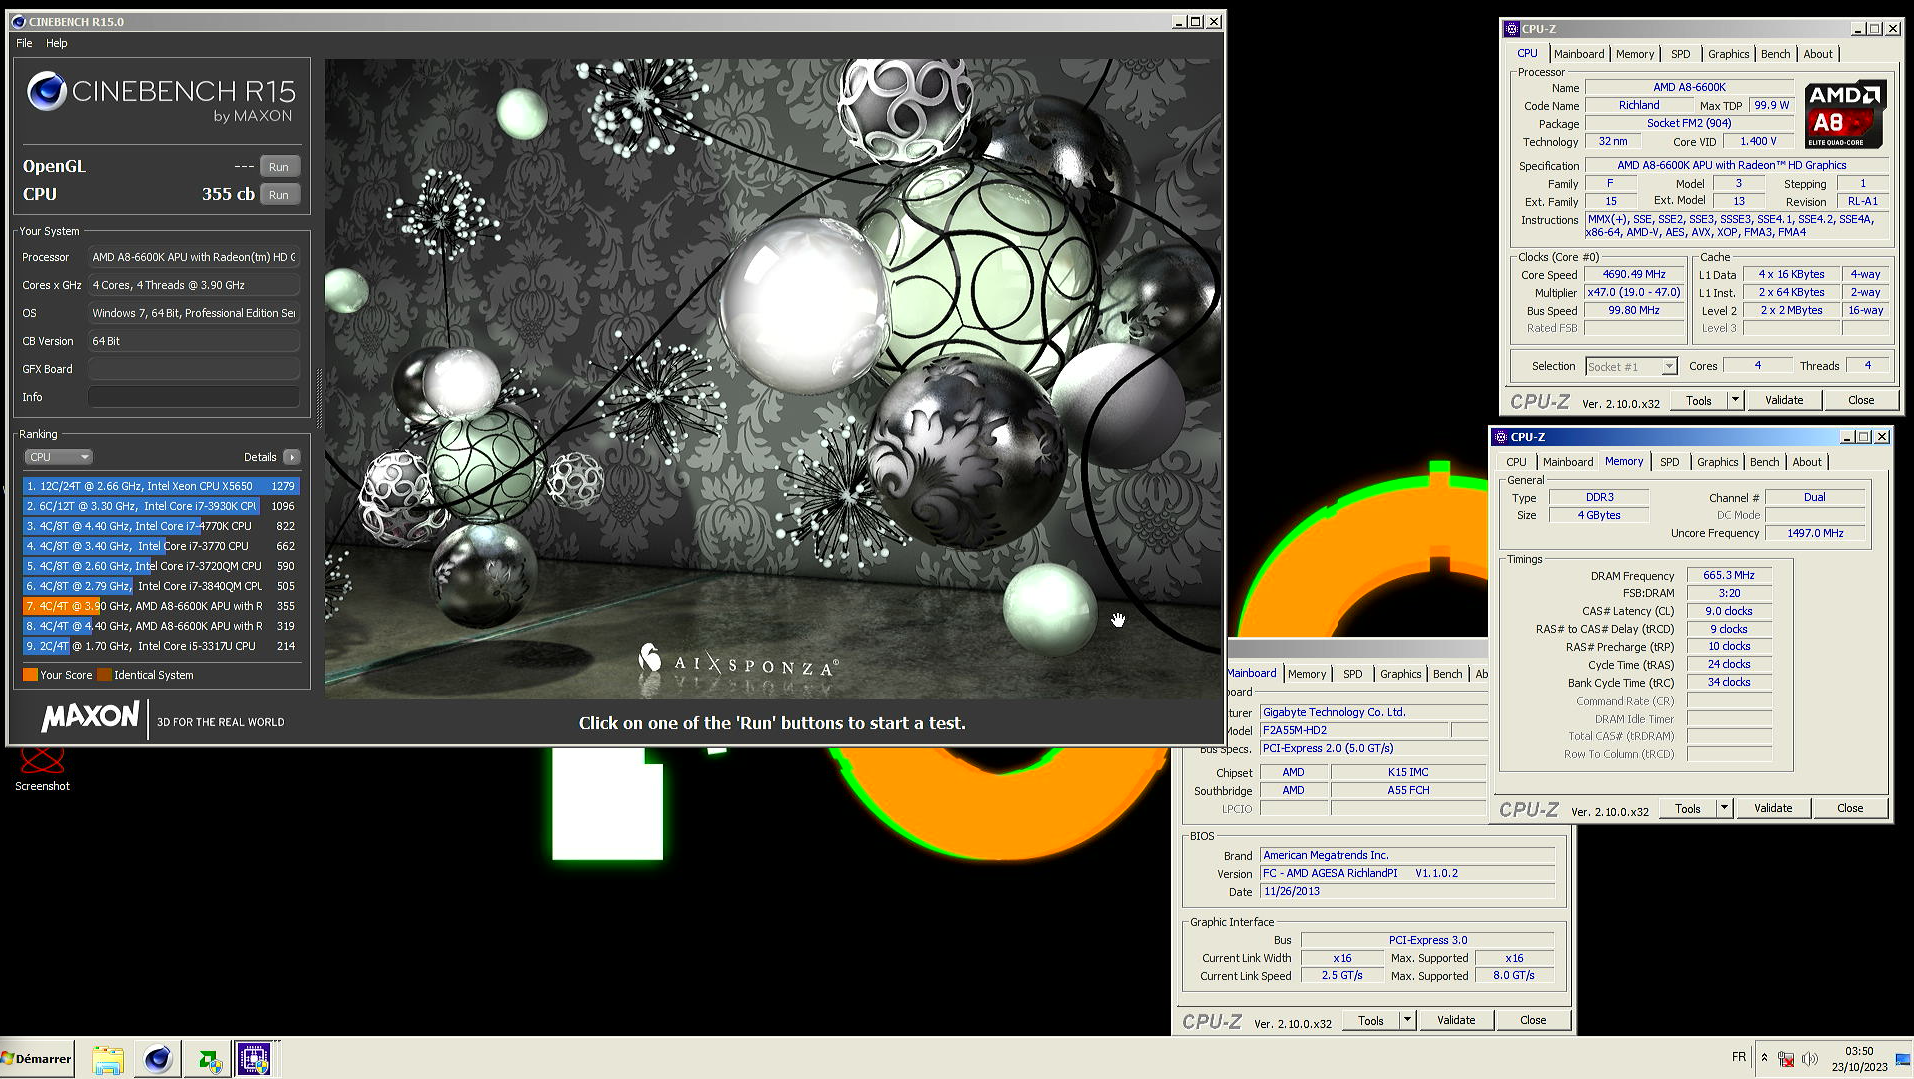Viewport: 1914px width, 1079px height.
Task: Open Graphics tab in Mainboard CPU-Z window
Action: [x=1400, y=674]
